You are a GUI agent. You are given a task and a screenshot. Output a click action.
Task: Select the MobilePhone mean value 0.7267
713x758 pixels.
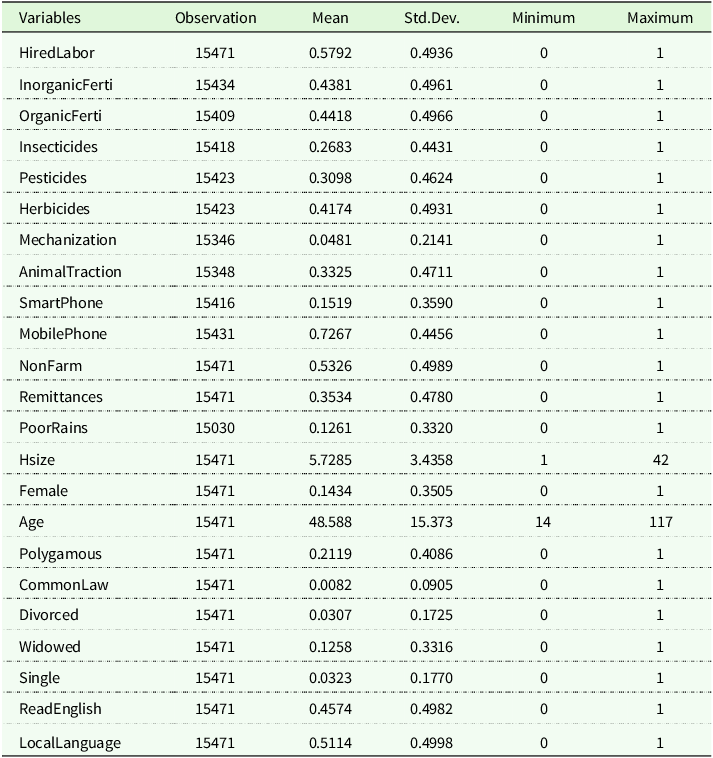pos(330,334)
